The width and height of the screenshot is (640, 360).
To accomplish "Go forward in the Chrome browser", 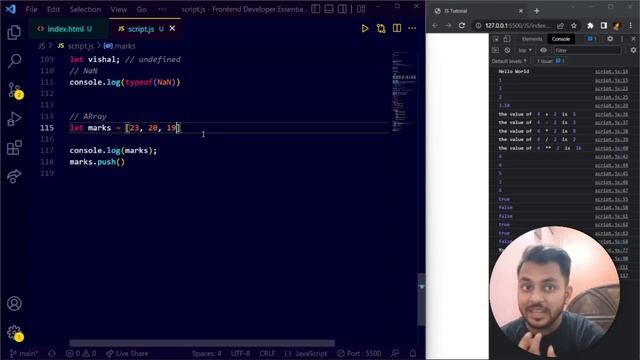I will coord(448,25).
